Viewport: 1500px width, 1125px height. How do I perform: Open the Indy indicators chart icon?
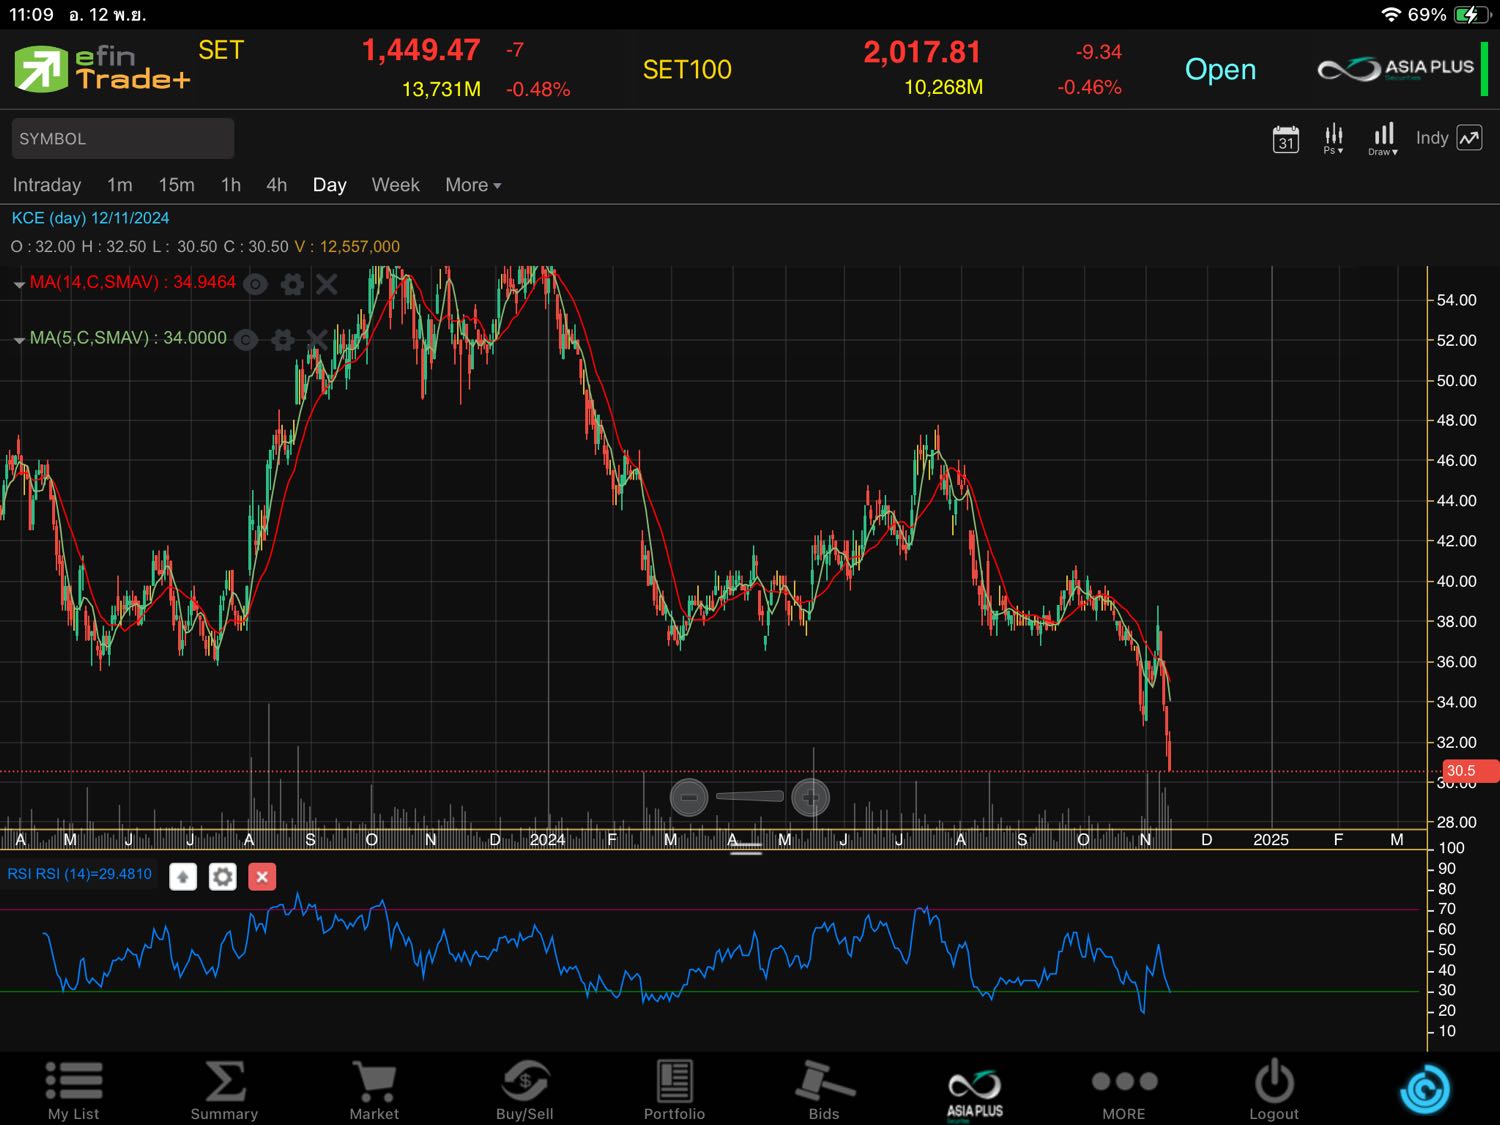point(1470,138)
